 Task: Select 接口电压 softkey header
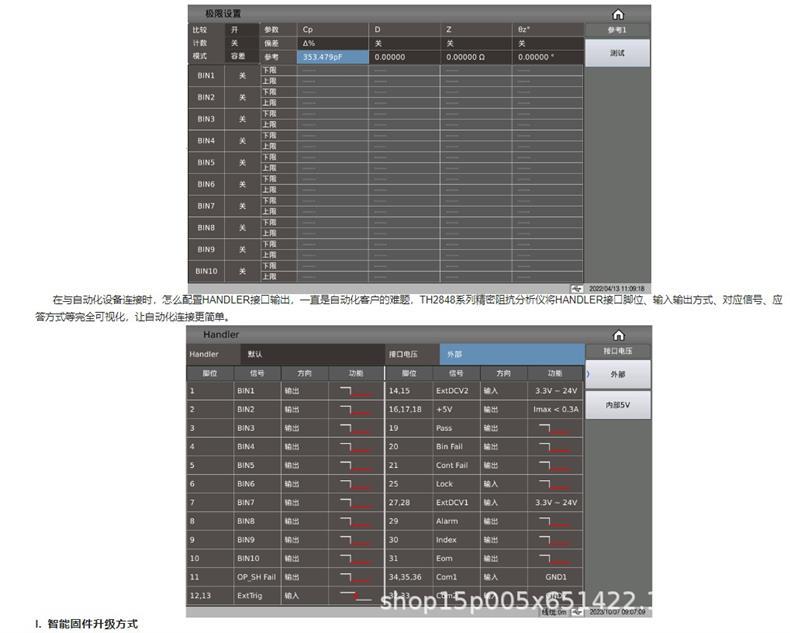tap(618, 351)
